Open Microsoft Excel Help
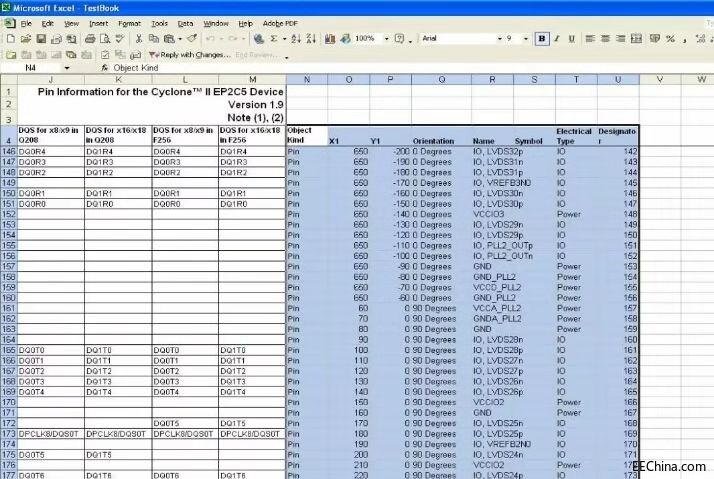 399,39
